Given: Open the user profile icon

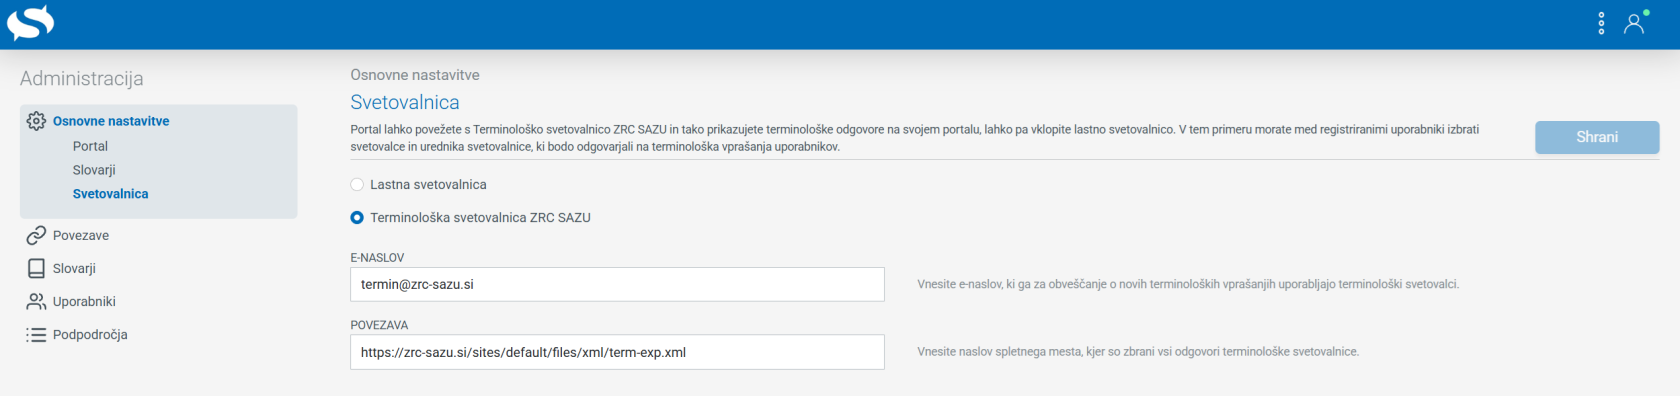Looking at the screenshot, I should tap(1635, 23).
